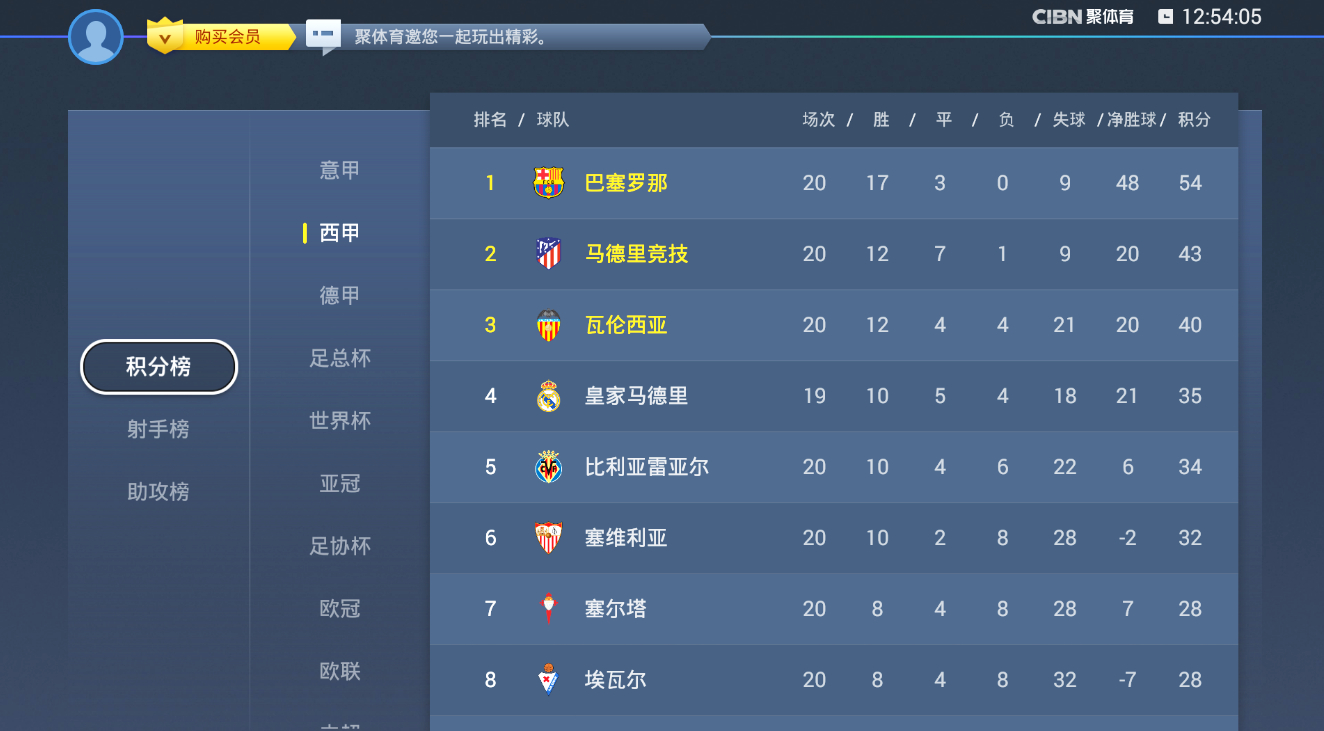Image resolution: width=1324 pixels, height=731 pixels.
Task: Click the Barcelona club crest
Action: click(x=548, y=183)
